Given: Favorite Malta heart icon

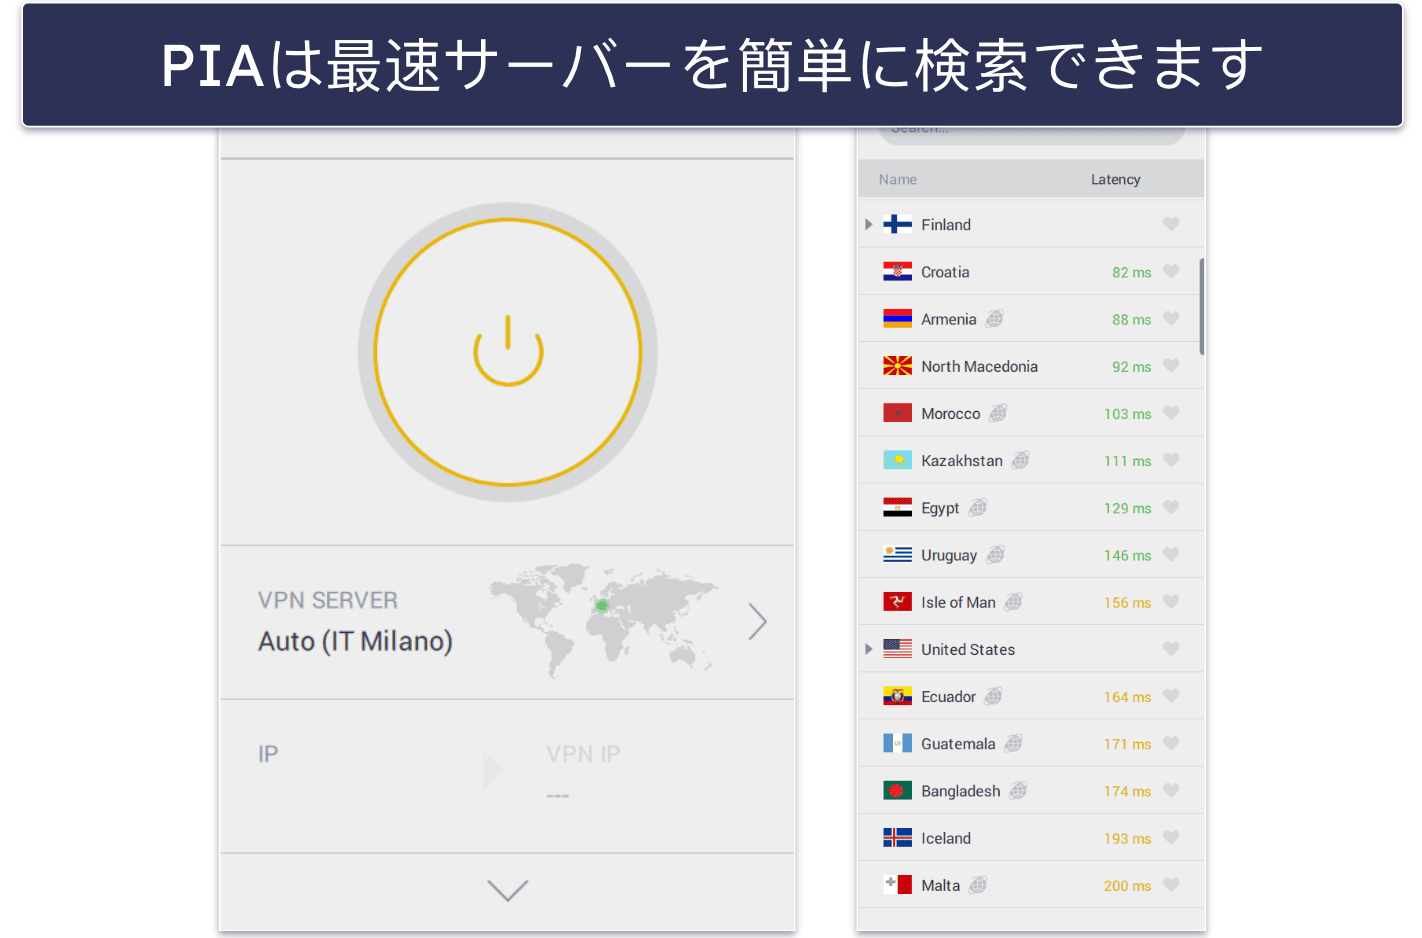Looking at the screenshot, I should tap(1171, 884).
